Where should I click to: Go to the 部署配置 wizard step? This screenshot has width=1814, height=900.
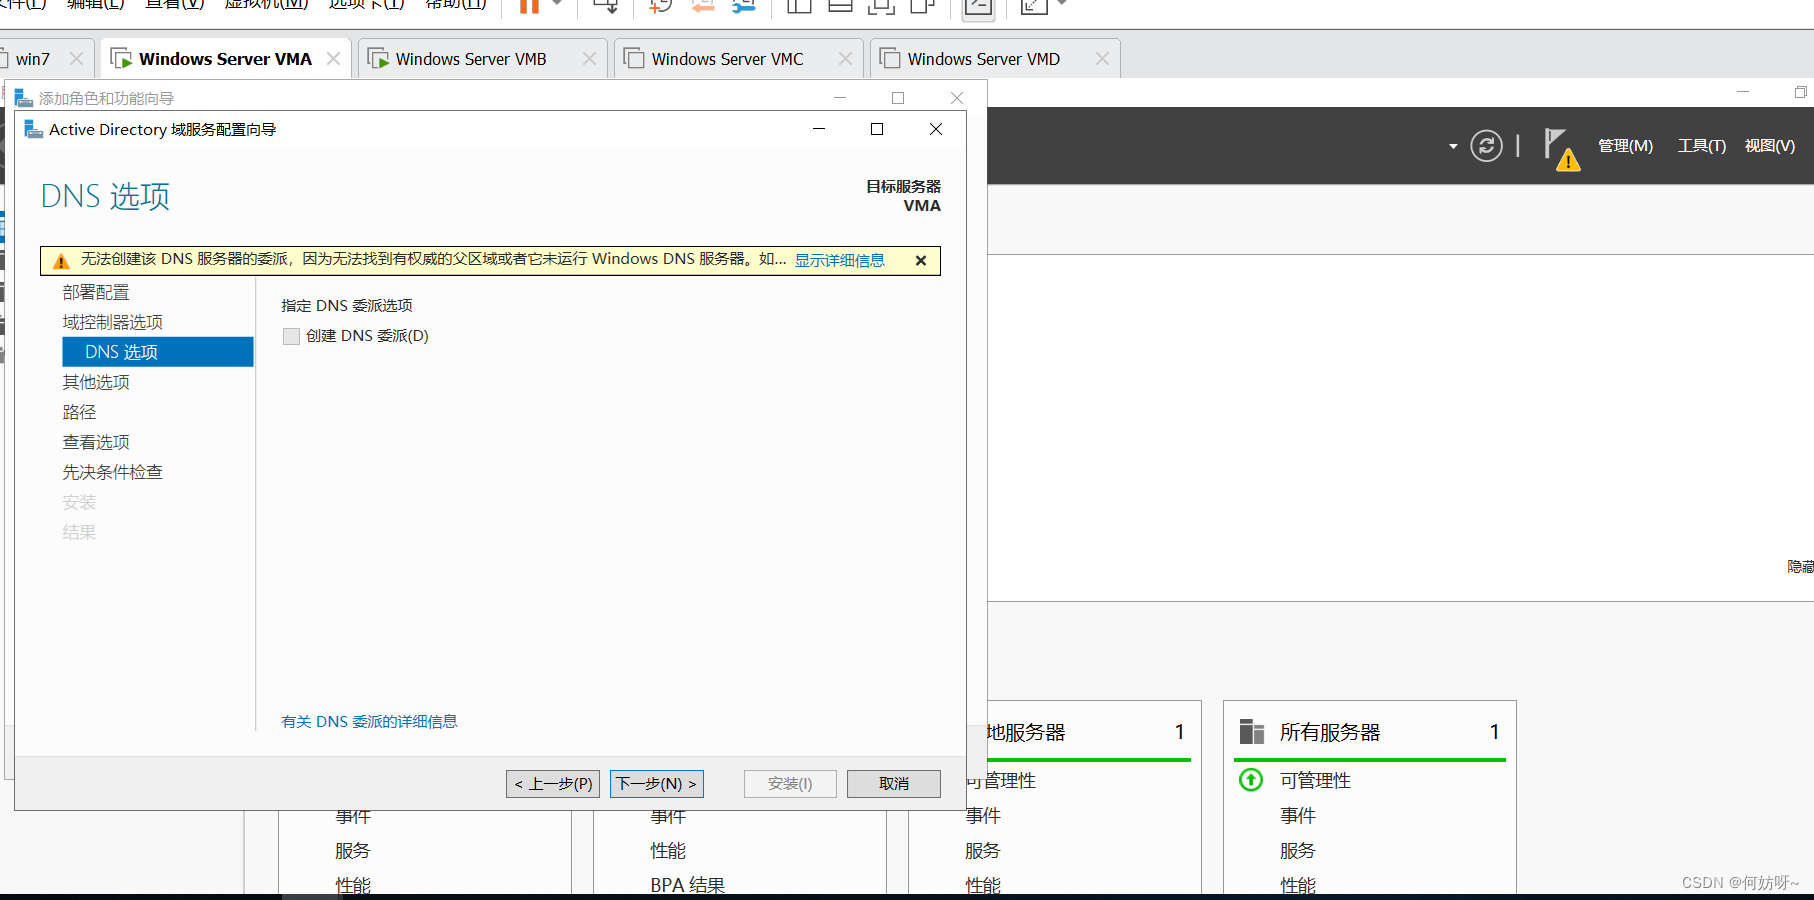[x=96, y=292]
